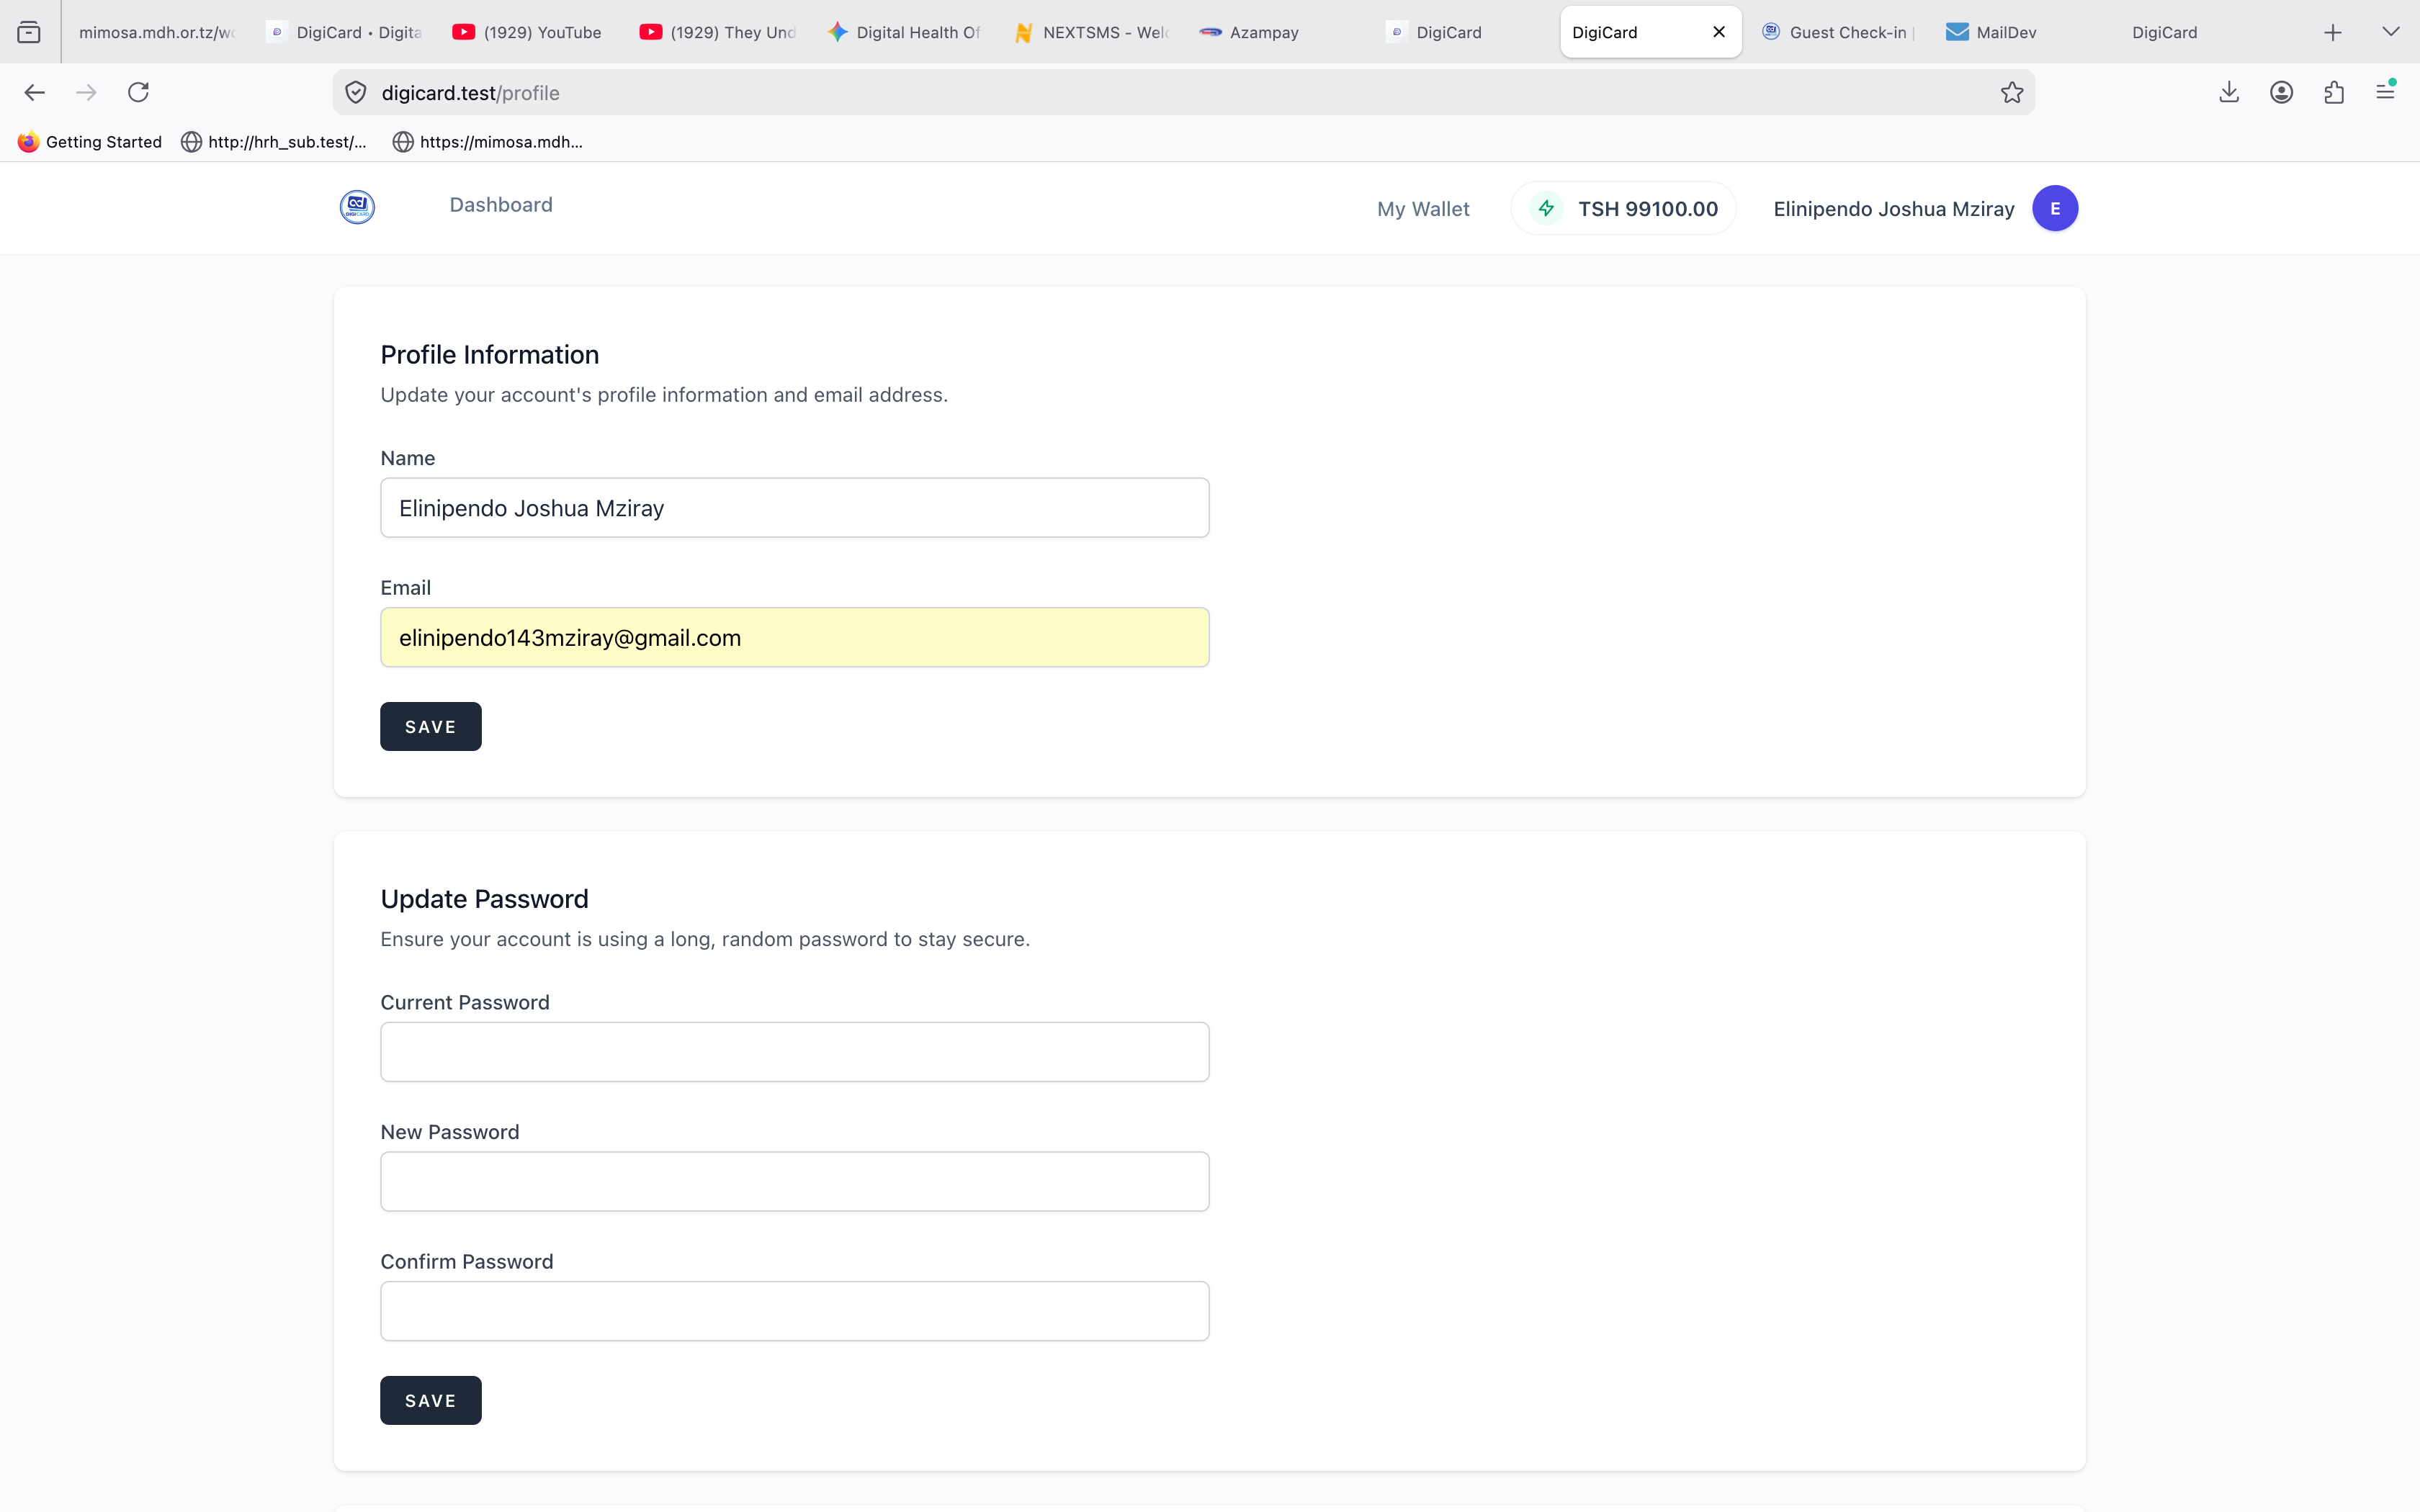This screenshot has height=1512, width=2420.
Task: Click the browser back arrow
Action: click(35, 93)
